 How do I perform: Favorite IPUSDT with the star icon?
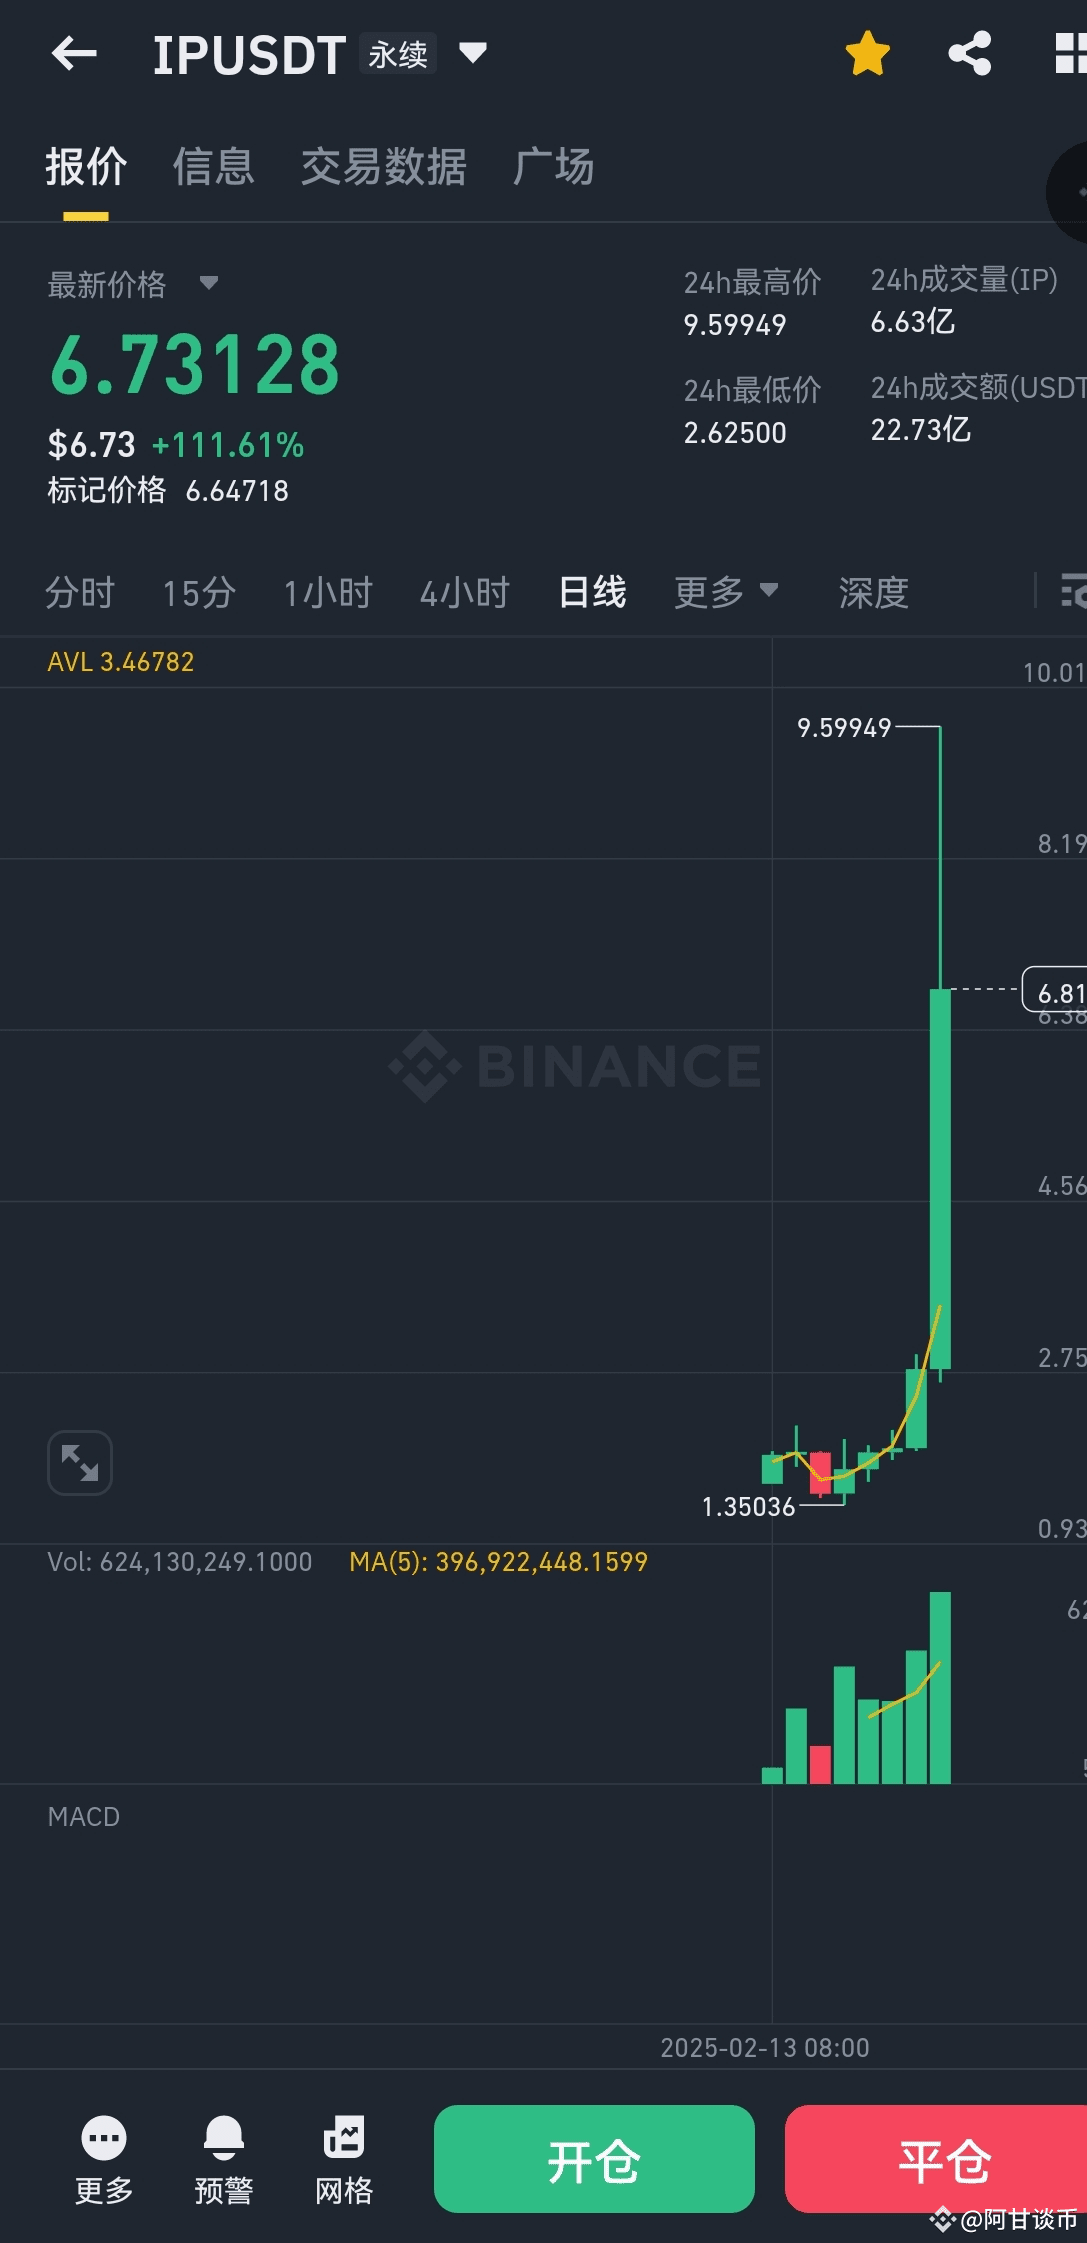tap(866, 53)
